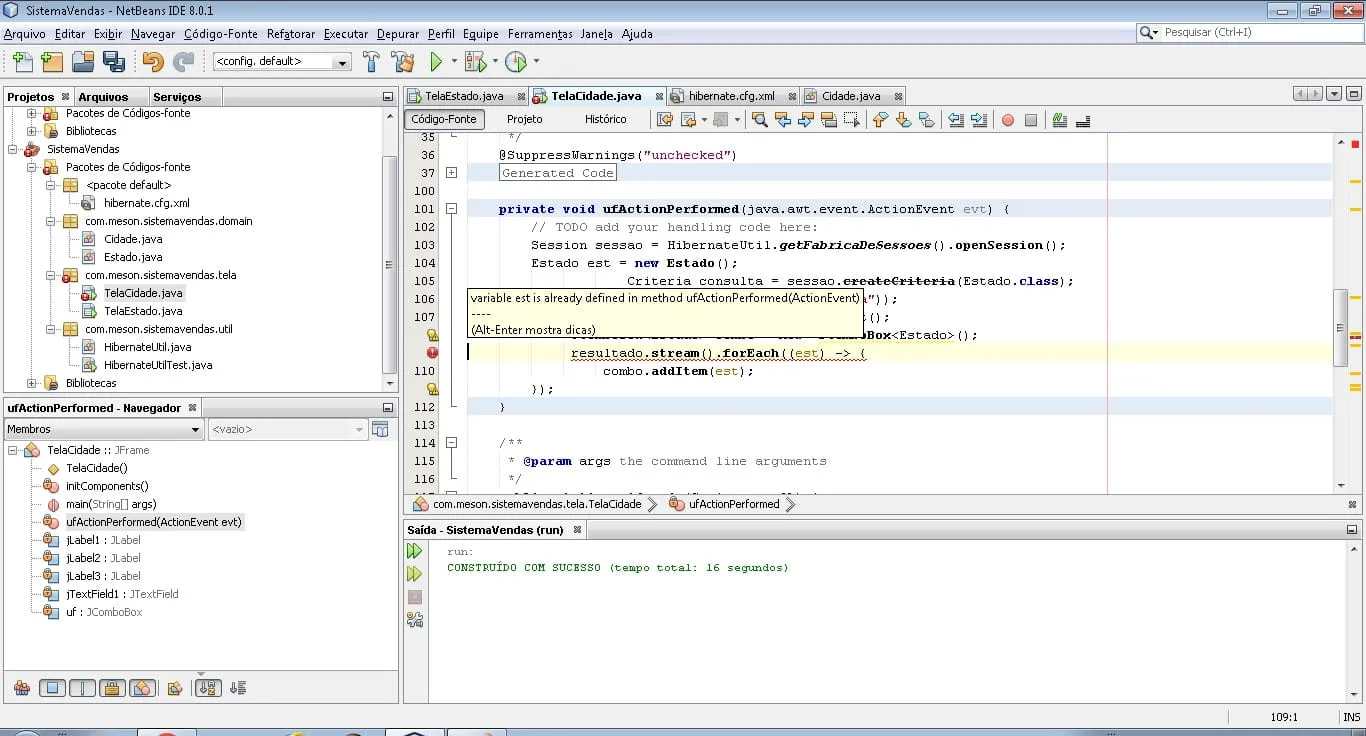Click the Save All toolbar icon
Viewport: 1366px width, 736px height.
click(x=113, y=62)
